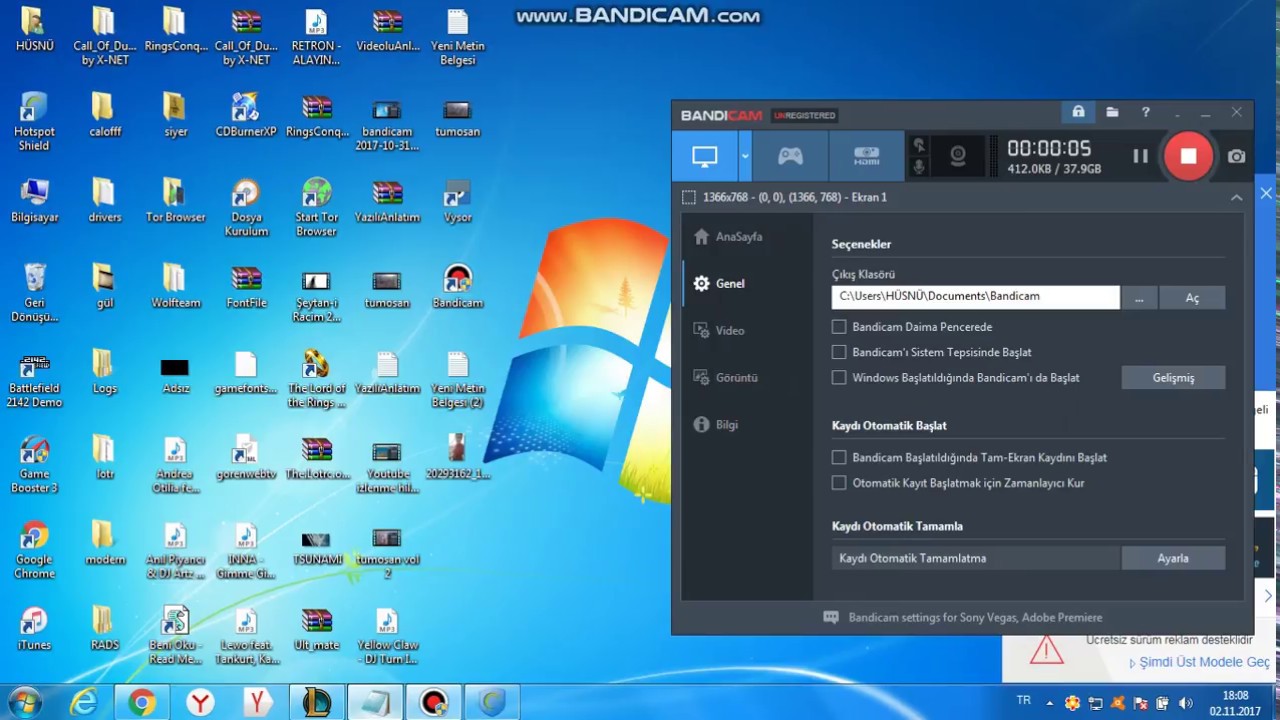Screen dimensions: 1280x720
Task: Select Tor Browser desktop icon
Action: [175, 200]
